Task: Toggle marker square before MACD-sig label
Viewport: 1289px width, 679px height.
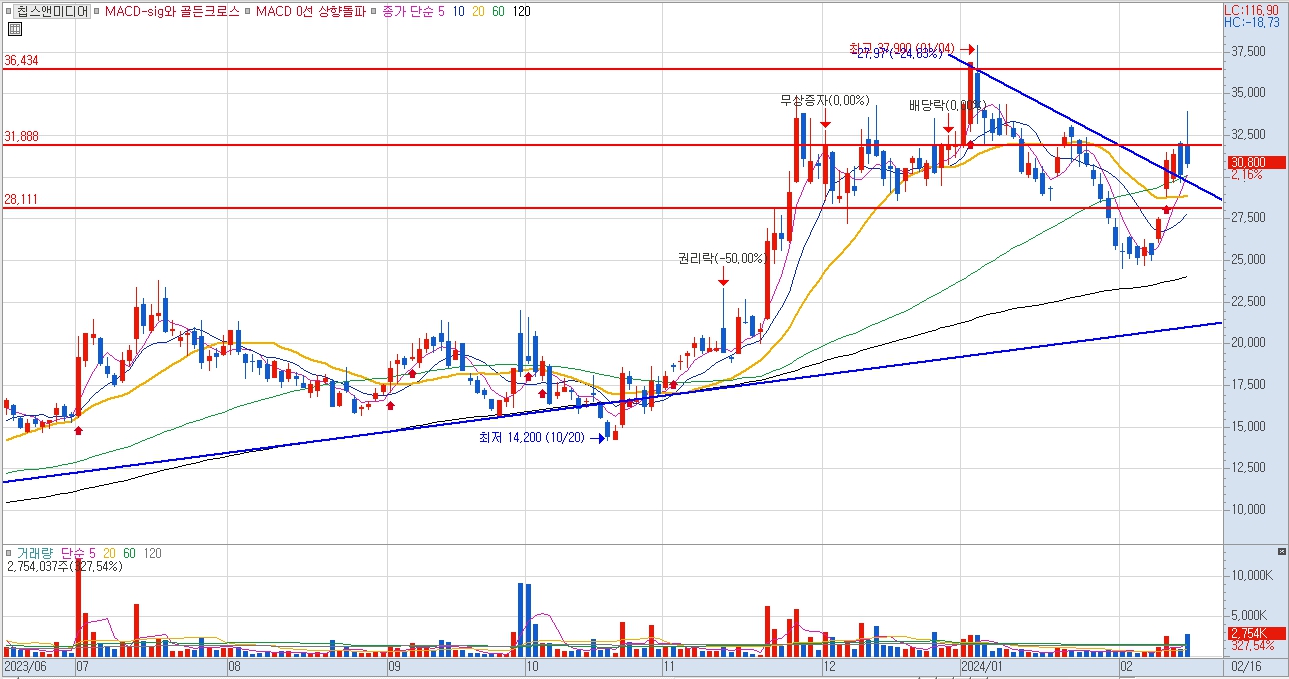Action: [x=97, y=12]
